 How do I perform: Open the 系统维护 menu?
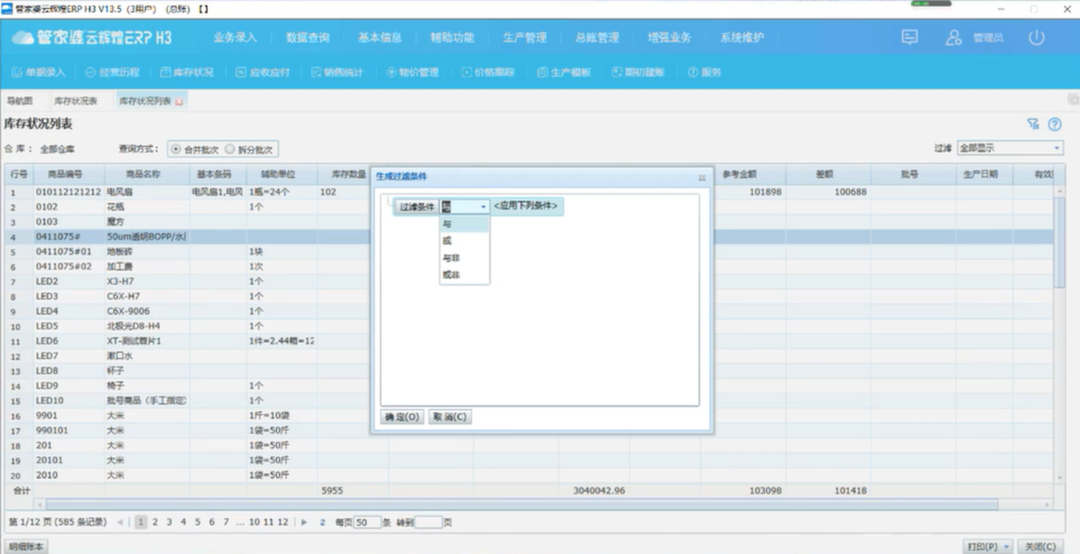pos(742,38)
